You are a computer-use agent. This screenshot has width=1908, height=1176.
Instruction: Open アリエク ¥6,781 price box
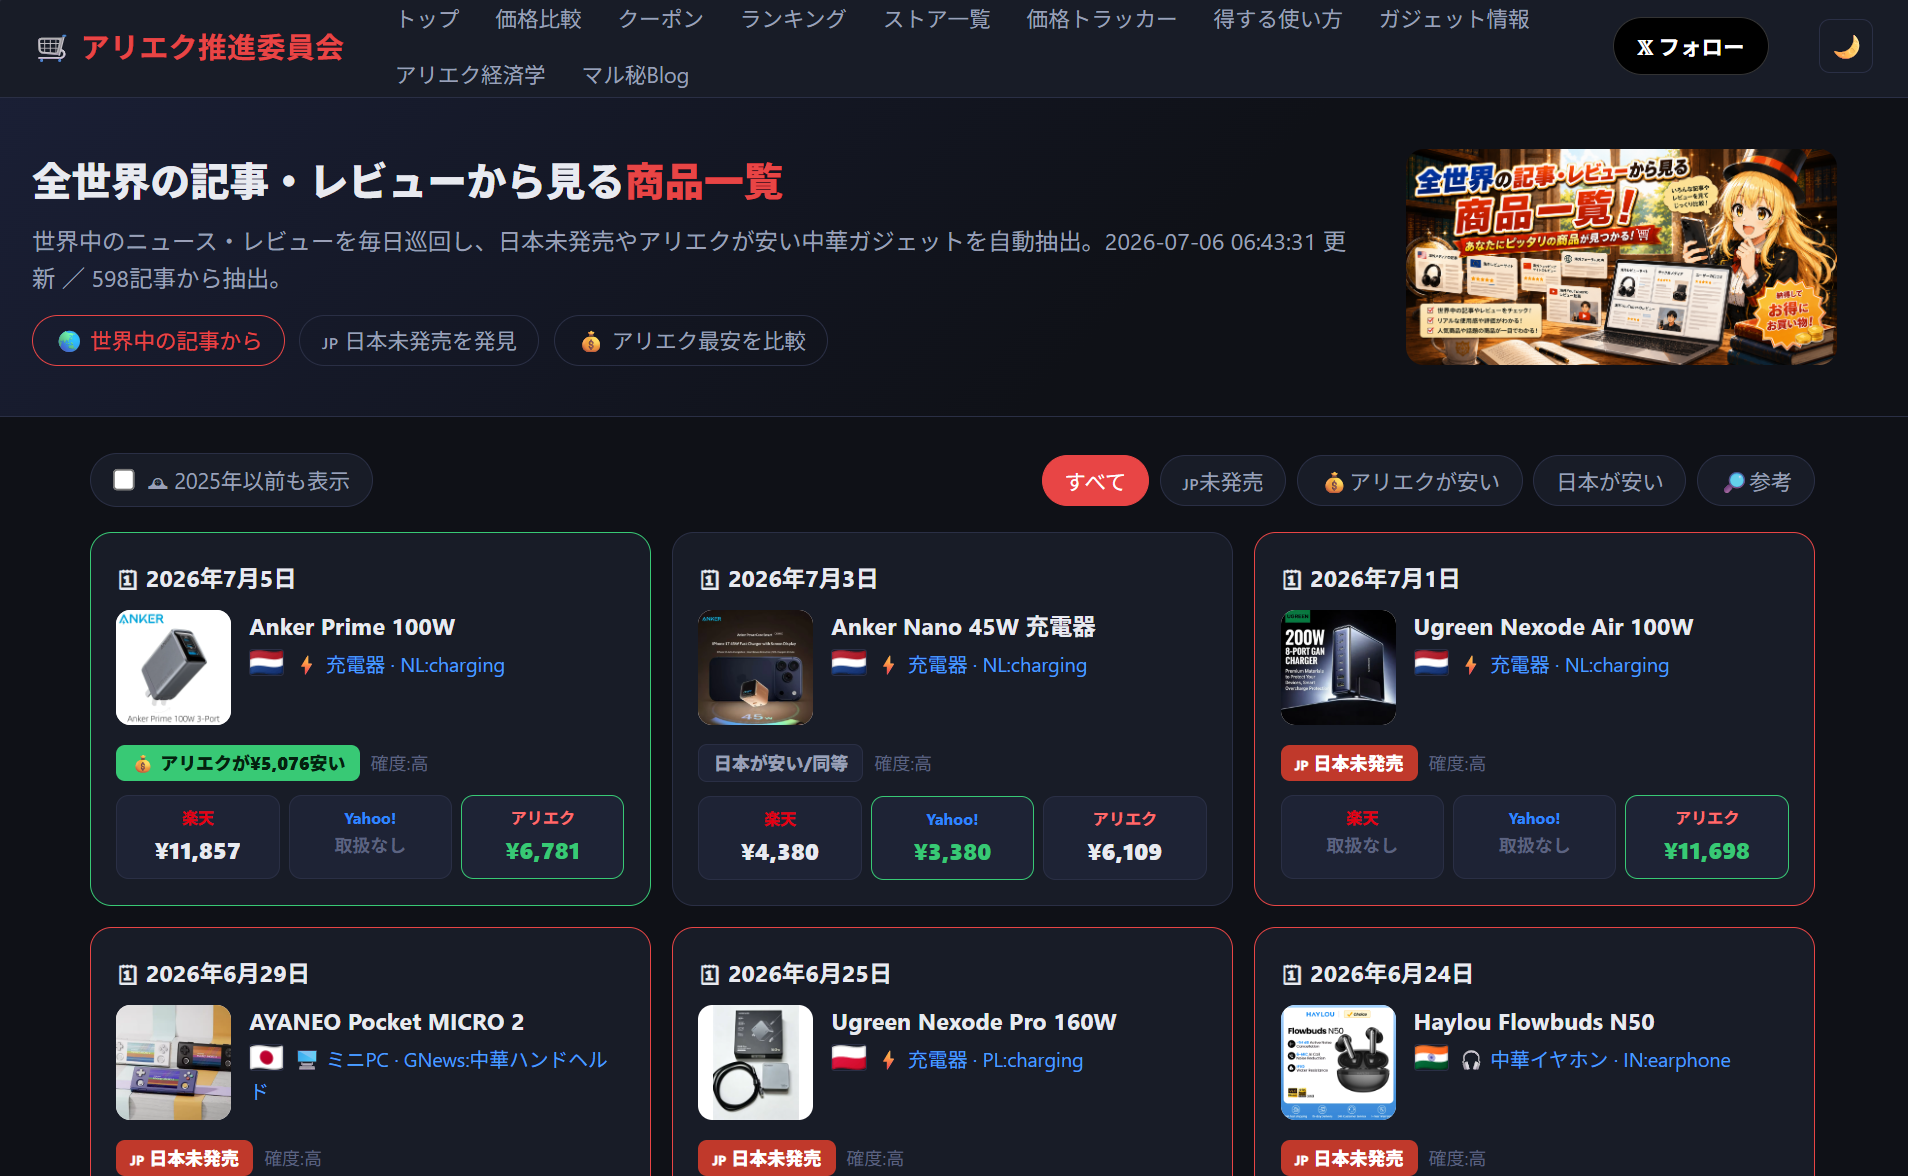542,837
